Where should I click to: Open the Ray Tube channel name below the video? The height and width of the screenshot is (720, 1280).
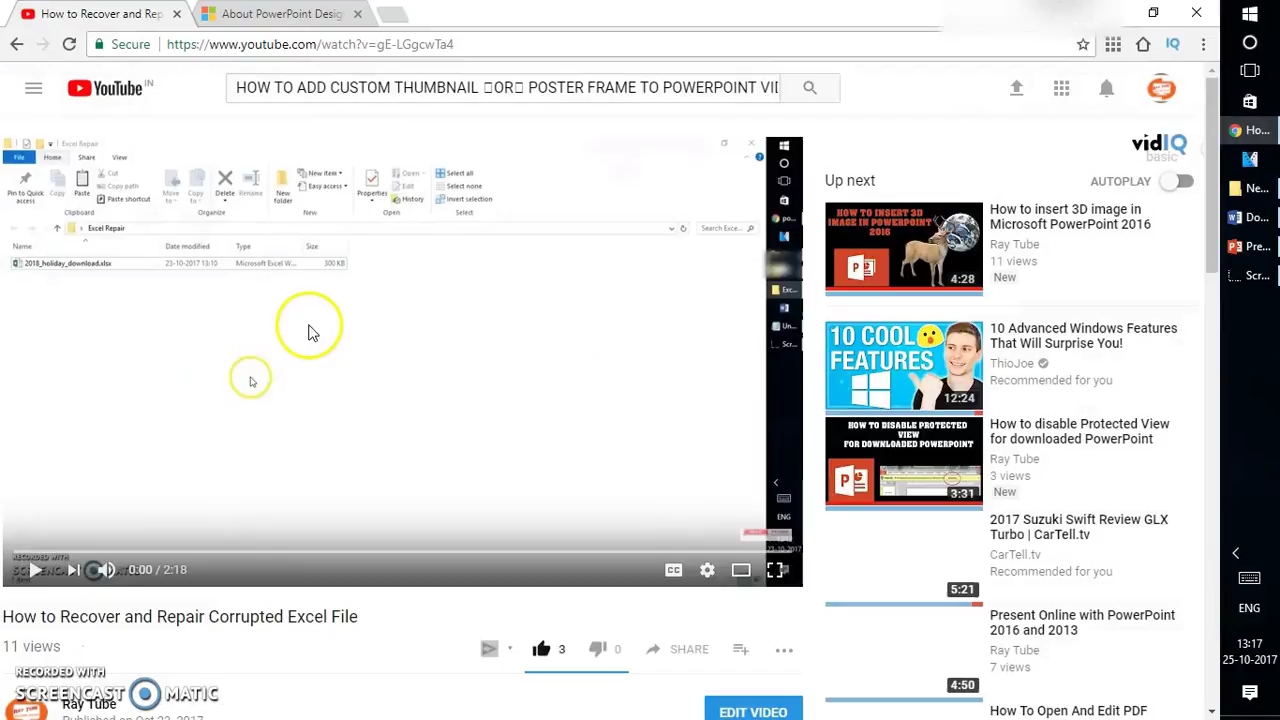(x=89, y=704)
